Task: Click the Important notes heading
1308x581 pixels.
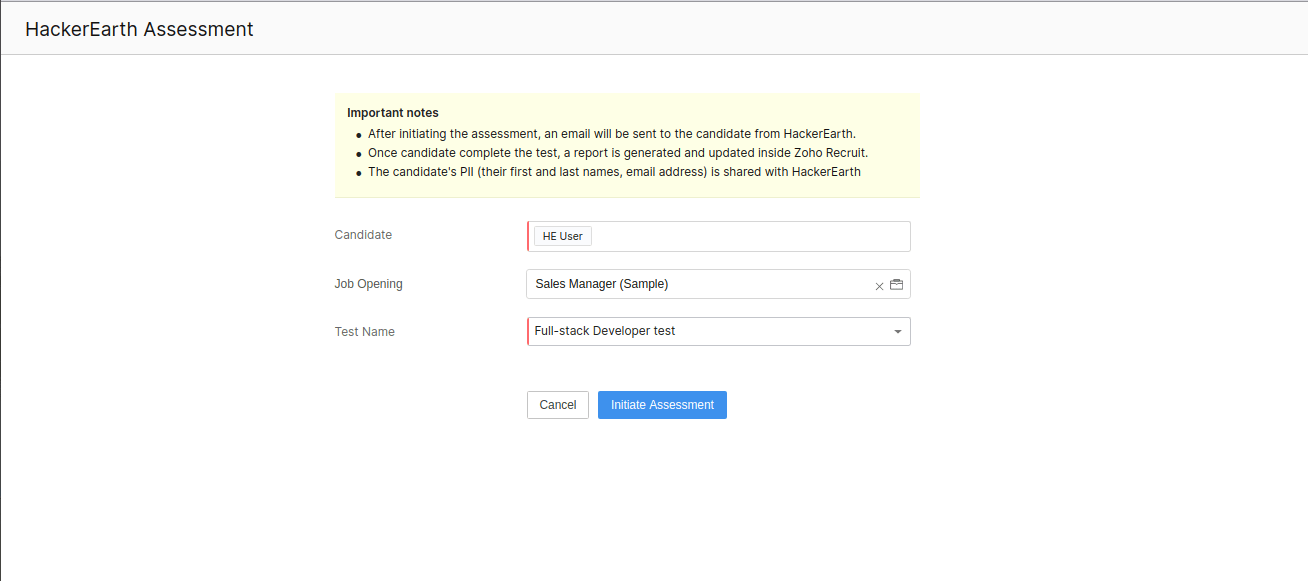Action: tap(392, 113)
